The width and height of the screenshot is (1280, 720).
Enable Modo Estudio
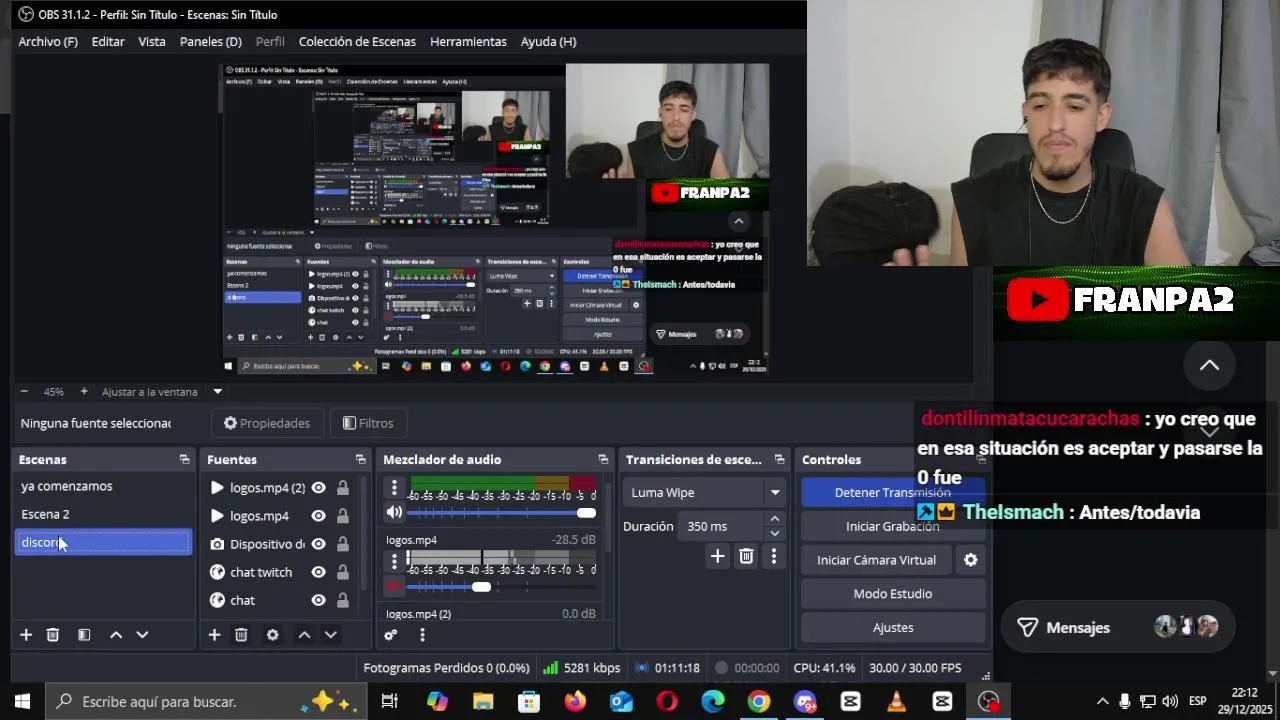[892, 593]
